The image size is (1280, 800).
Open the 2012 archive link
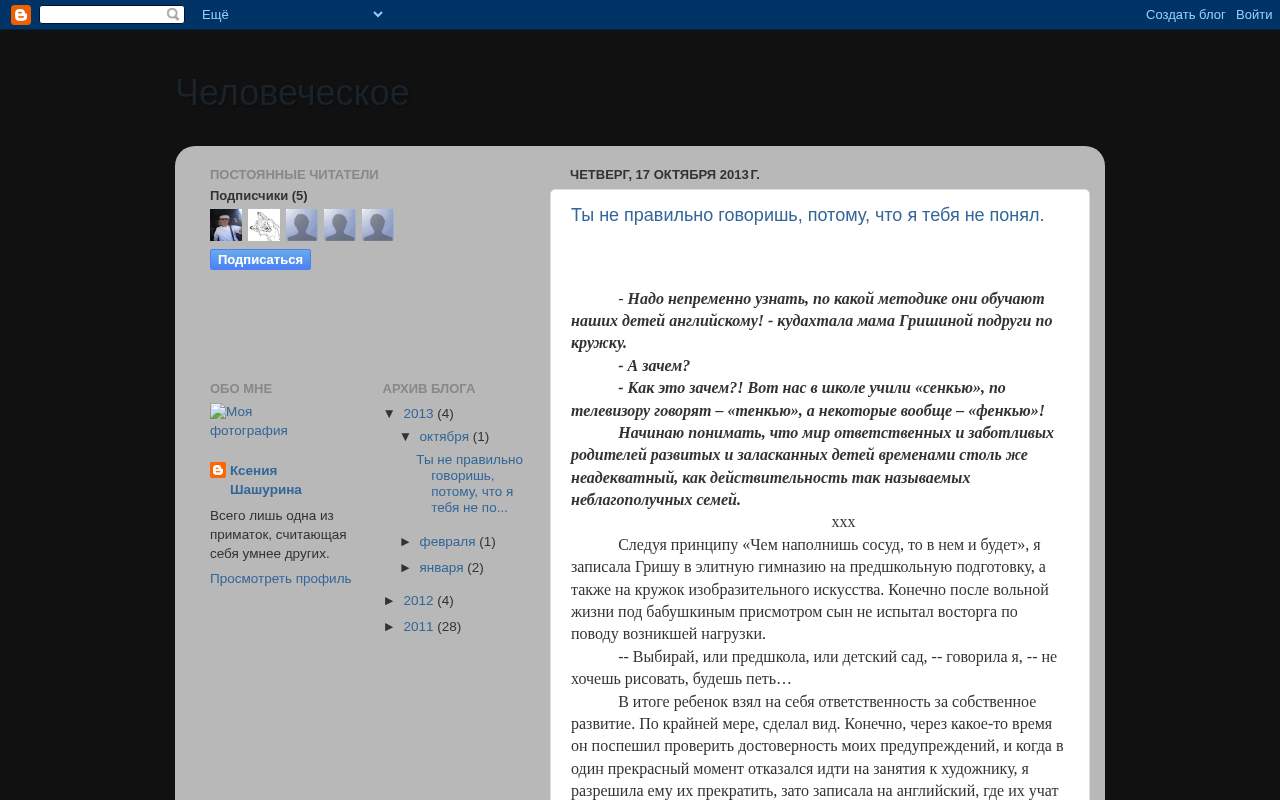[x=418, y=601]
